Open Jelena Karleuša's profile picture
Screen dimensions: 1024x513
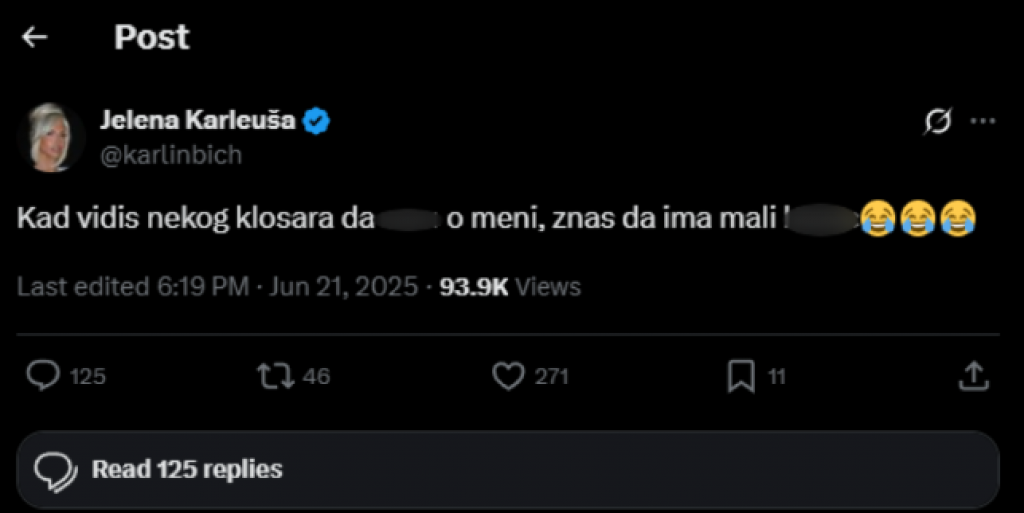(49, 137)
